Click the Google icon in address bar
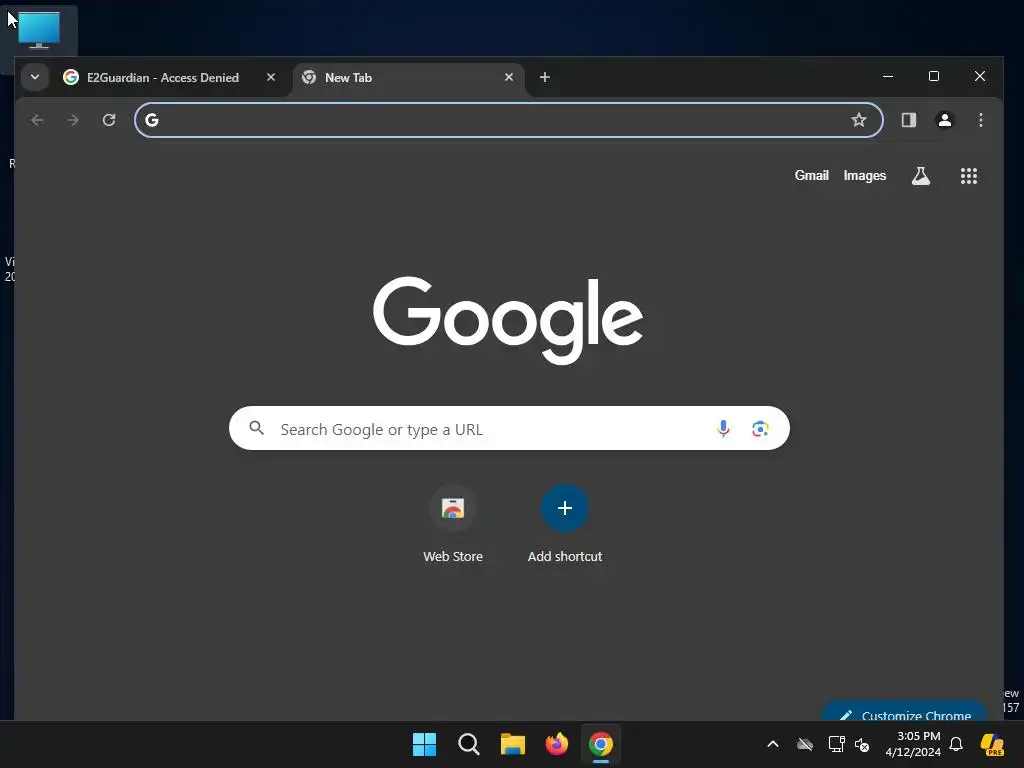Screen dimensions: 1024x768 pos(152,120)
